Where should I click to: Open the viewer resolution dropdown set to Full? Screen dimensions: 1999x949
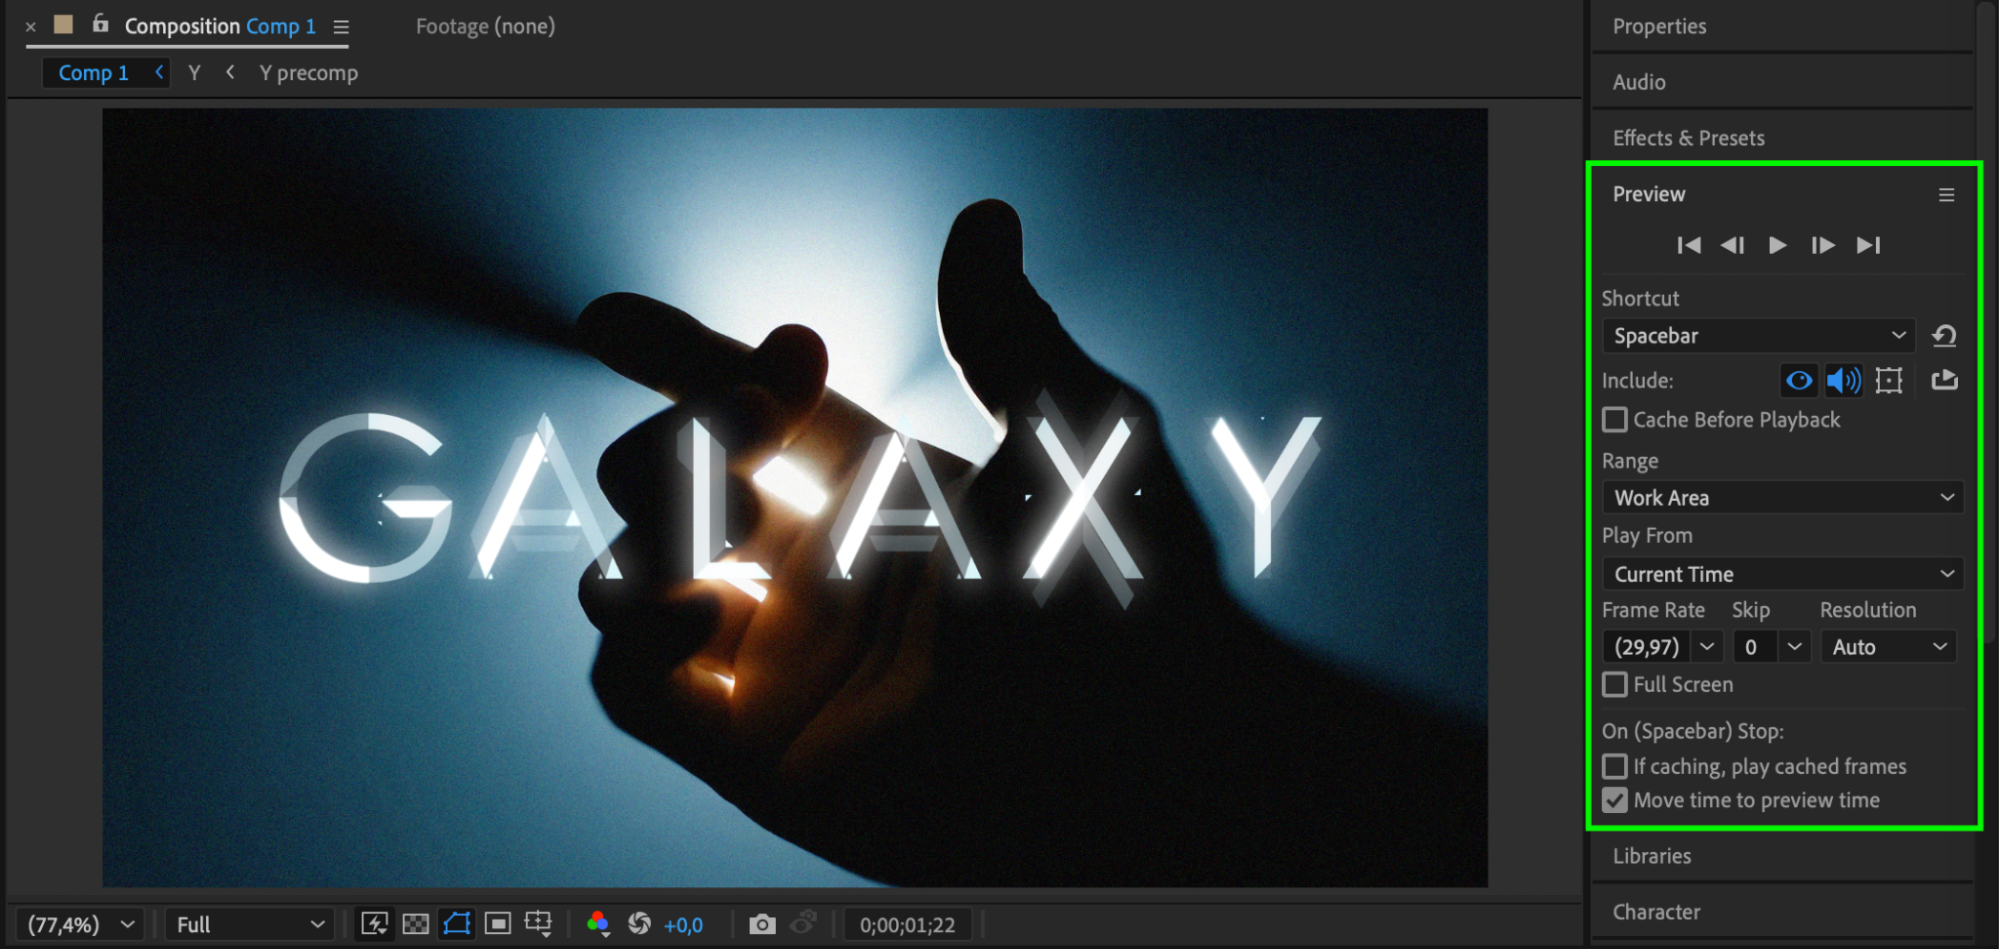coord(249,924)
